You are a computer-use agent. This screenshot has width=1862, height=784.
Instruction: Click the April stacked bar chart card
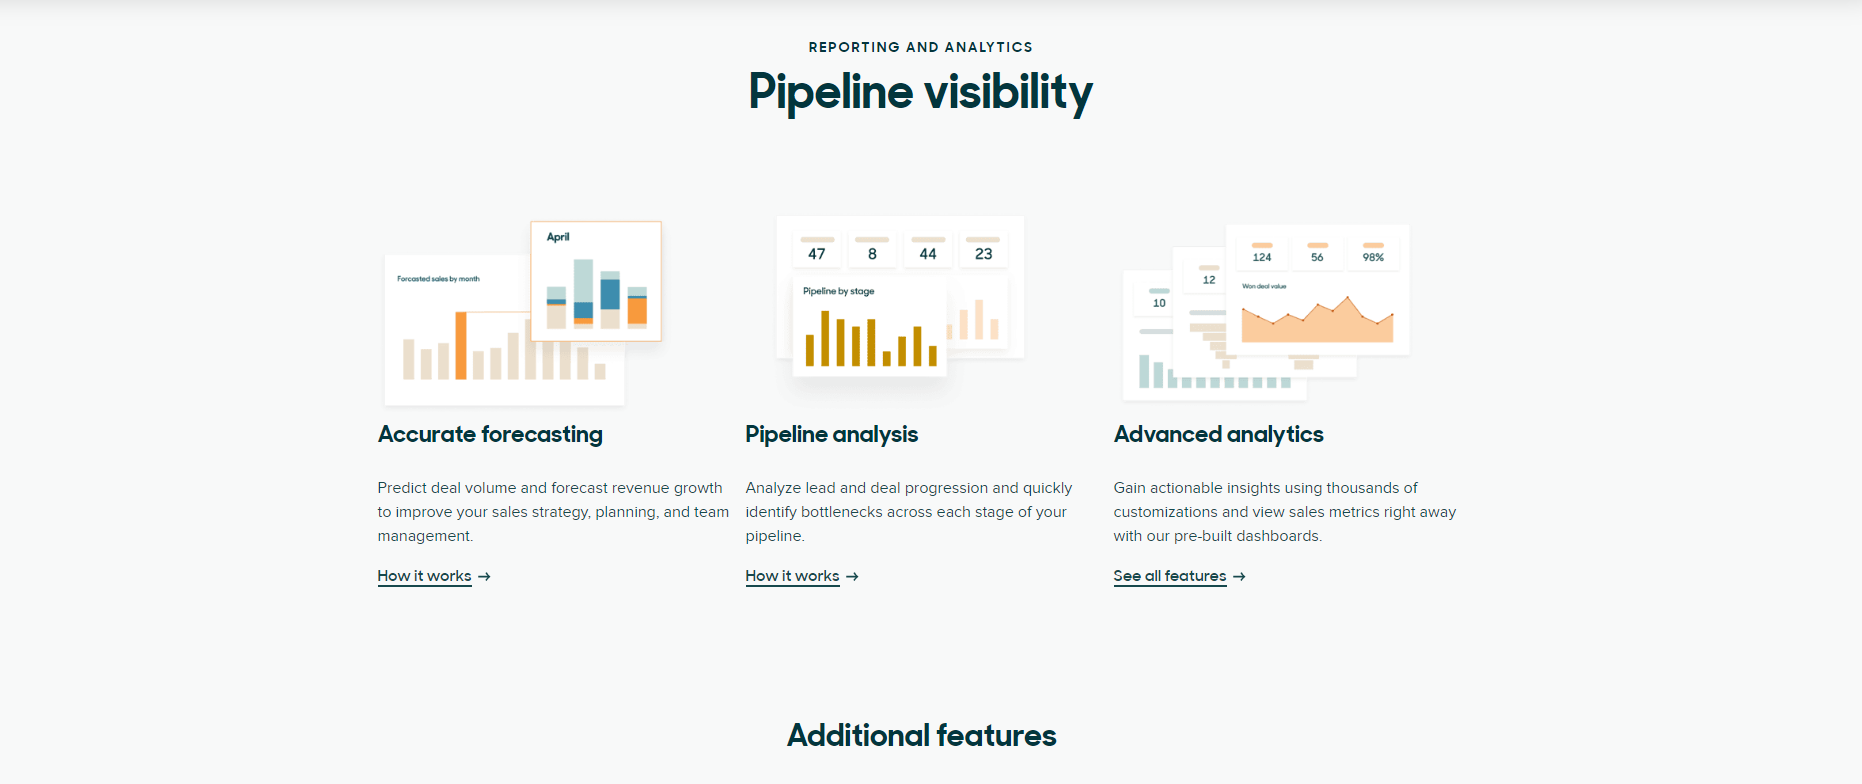(x=596, y=281)
